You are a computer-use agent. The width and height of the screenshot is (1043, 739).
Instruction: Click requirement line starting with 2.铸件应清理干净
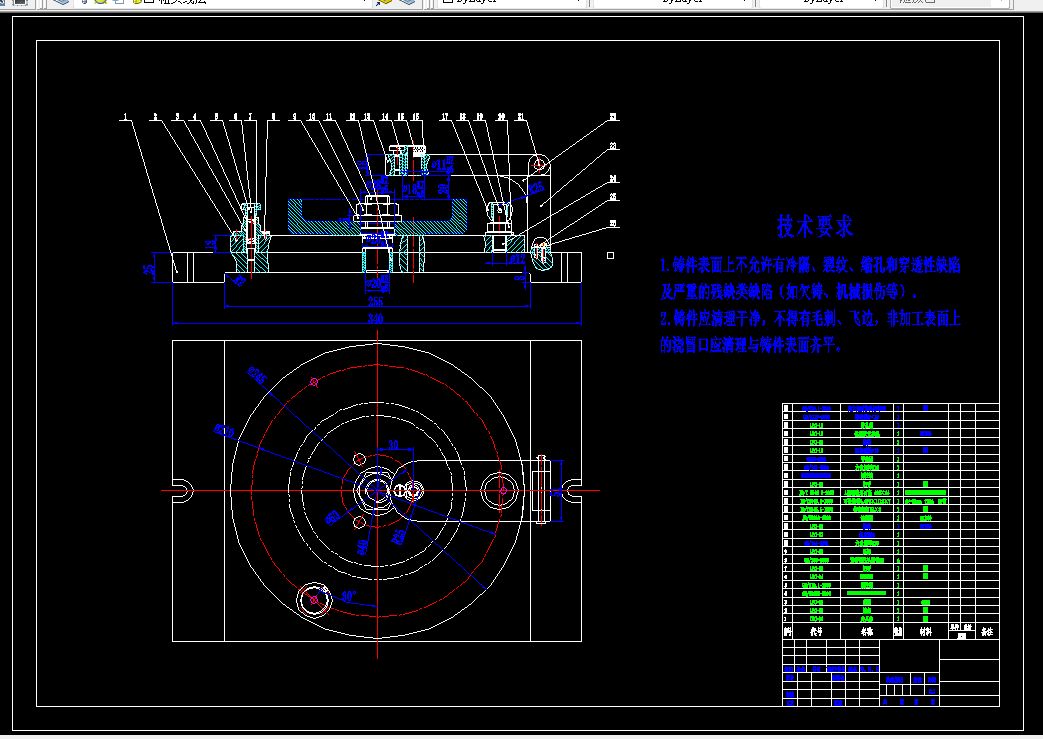tap(810, 319)
